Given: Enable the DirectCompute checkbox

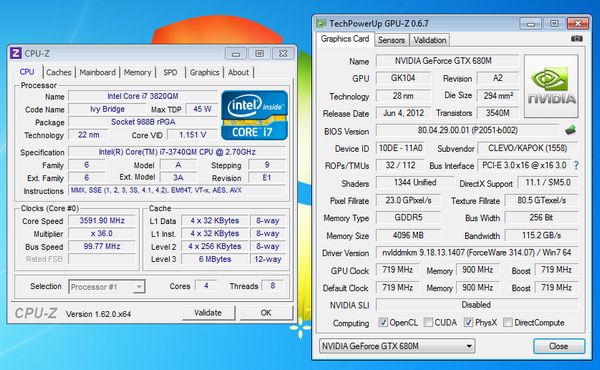Looking at the screenshot, I should click(x=508, y=322).
